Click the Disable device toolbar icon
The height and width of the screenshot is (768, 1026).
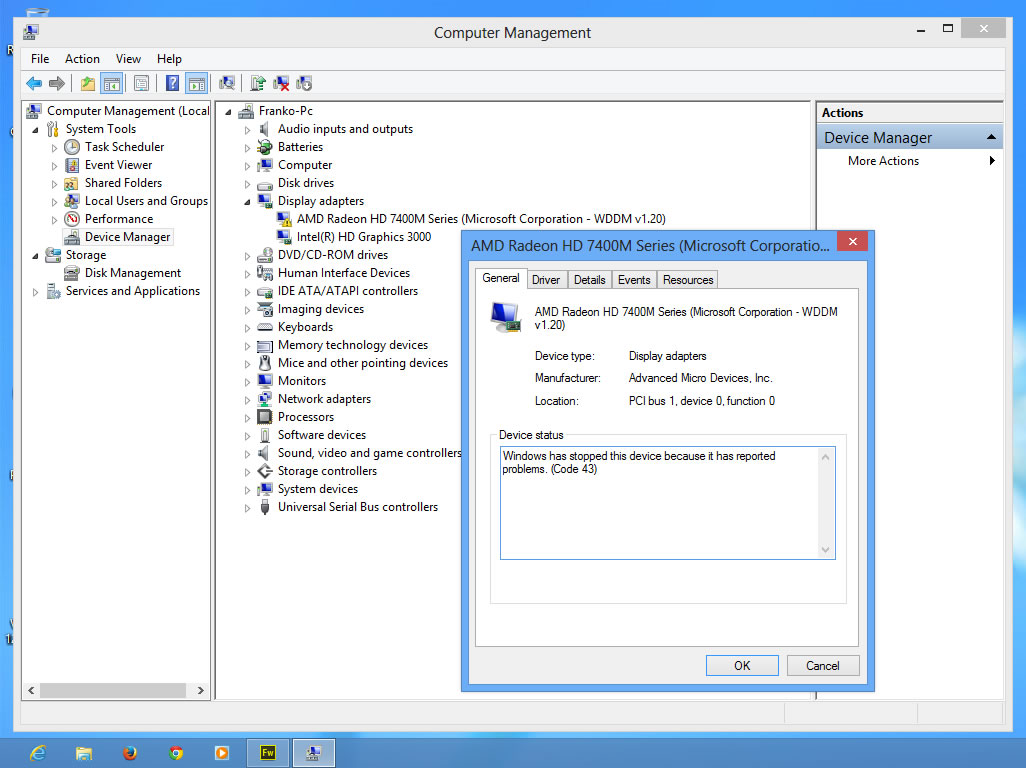coord(304,83)
